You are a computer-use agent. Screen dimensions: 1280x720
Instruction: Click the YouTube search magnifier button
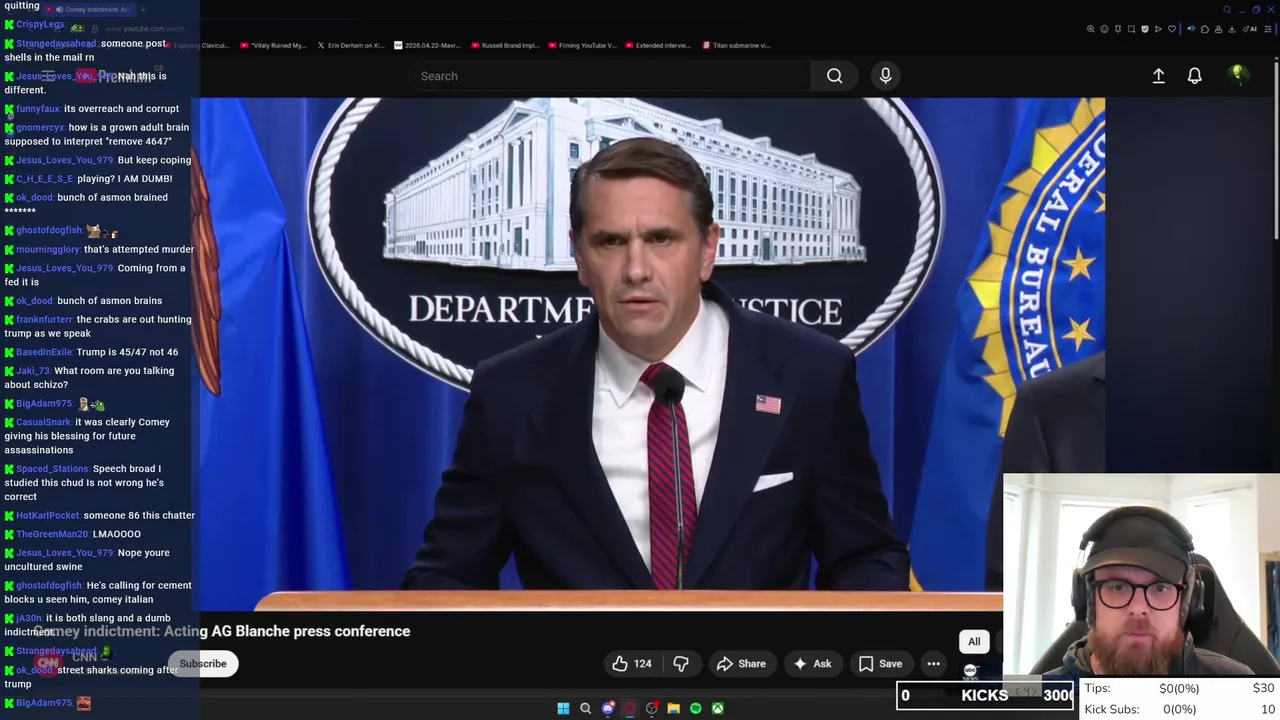(x=834, y=76)
